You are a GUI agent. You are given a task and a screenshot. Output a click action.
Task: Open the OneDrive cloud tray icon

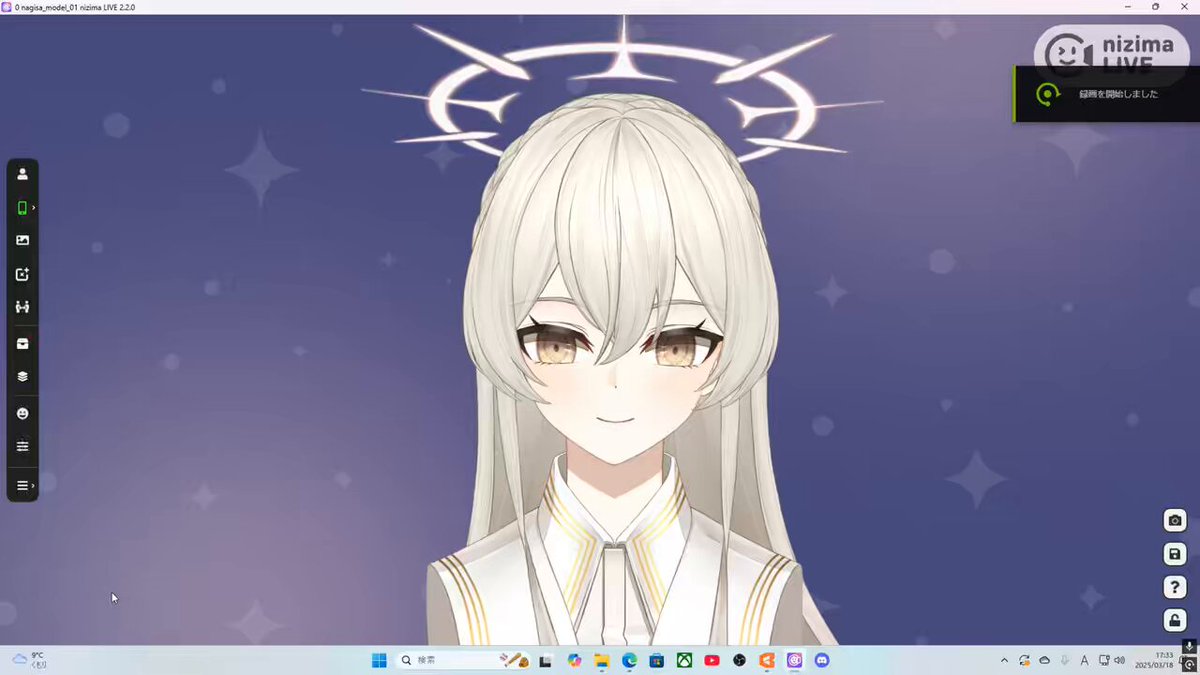point(1044,660)
